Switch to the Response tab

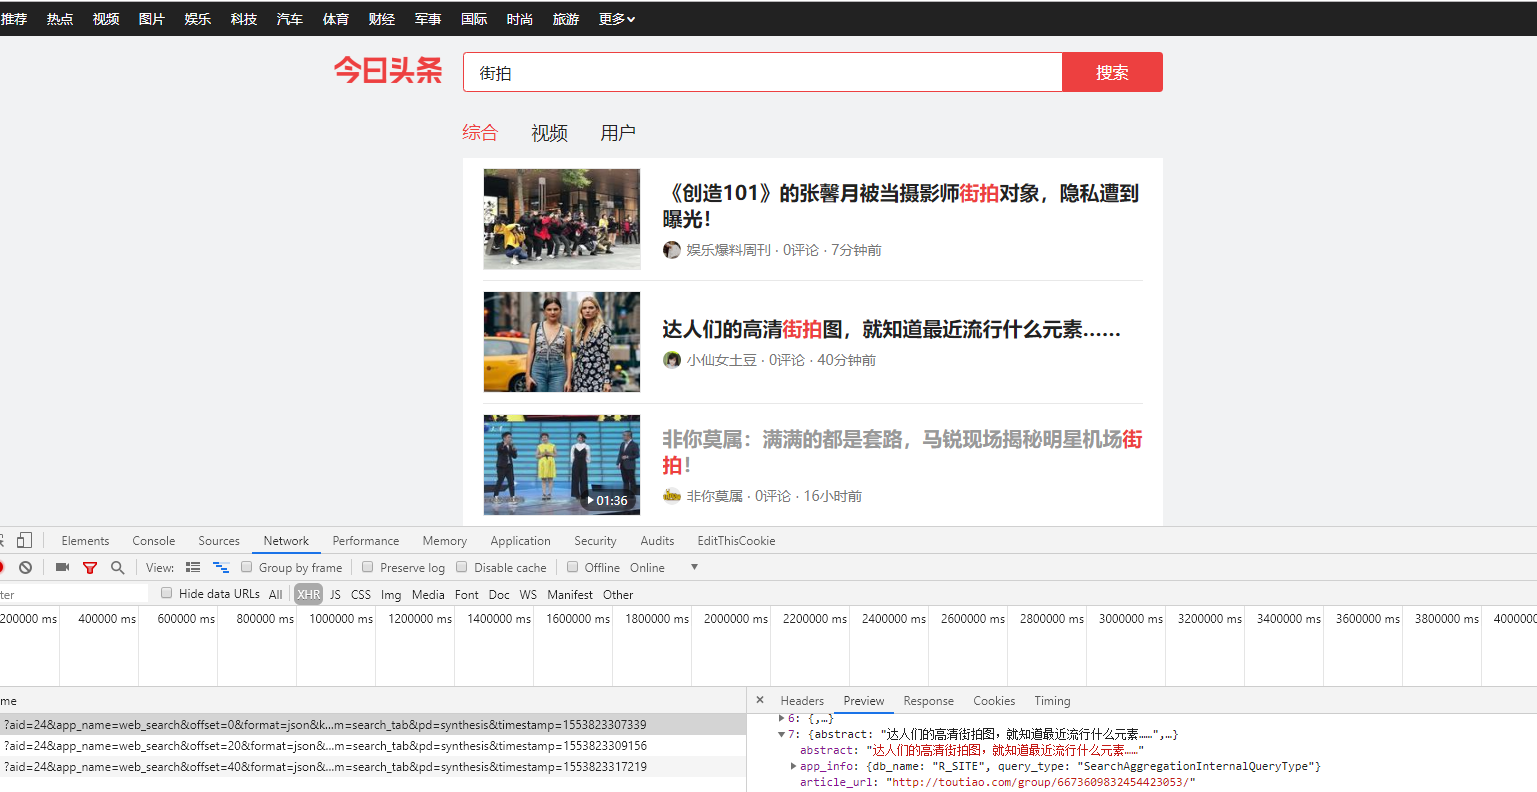928,700
